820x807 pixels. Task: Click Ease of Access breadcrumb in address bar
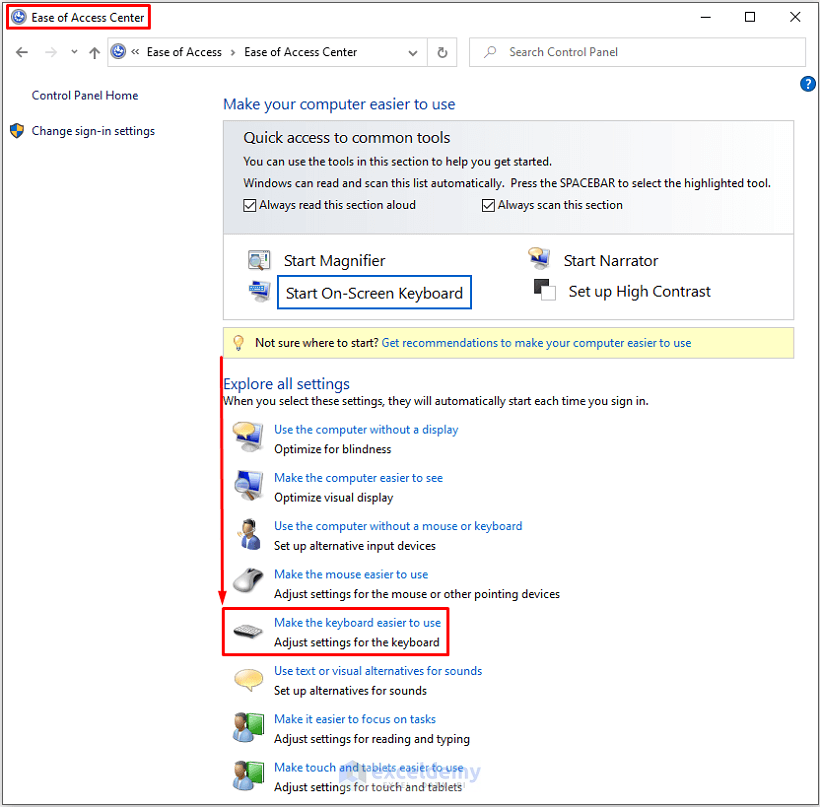coord(184,52)
